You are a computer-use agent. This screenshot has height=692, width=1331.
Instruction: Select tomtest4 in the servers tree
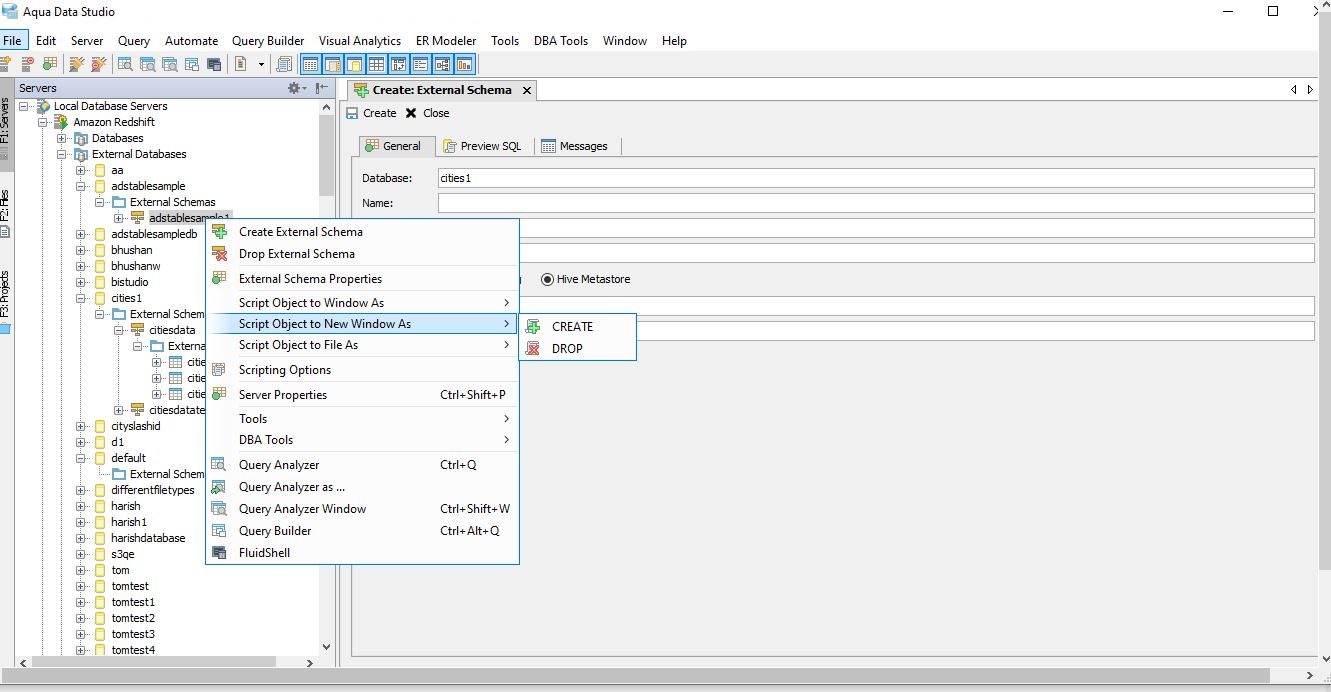click(x=133, y=650)
